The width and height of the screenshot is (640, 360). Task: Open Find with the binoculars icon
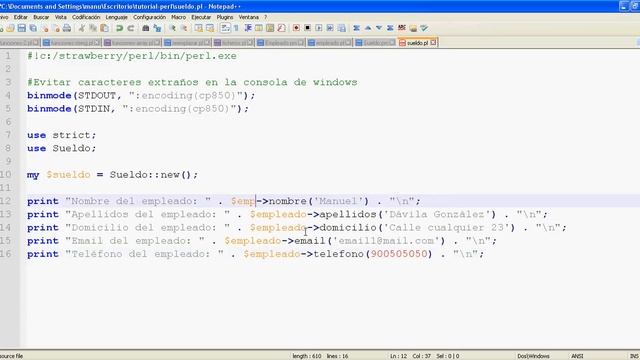(145, 28)
